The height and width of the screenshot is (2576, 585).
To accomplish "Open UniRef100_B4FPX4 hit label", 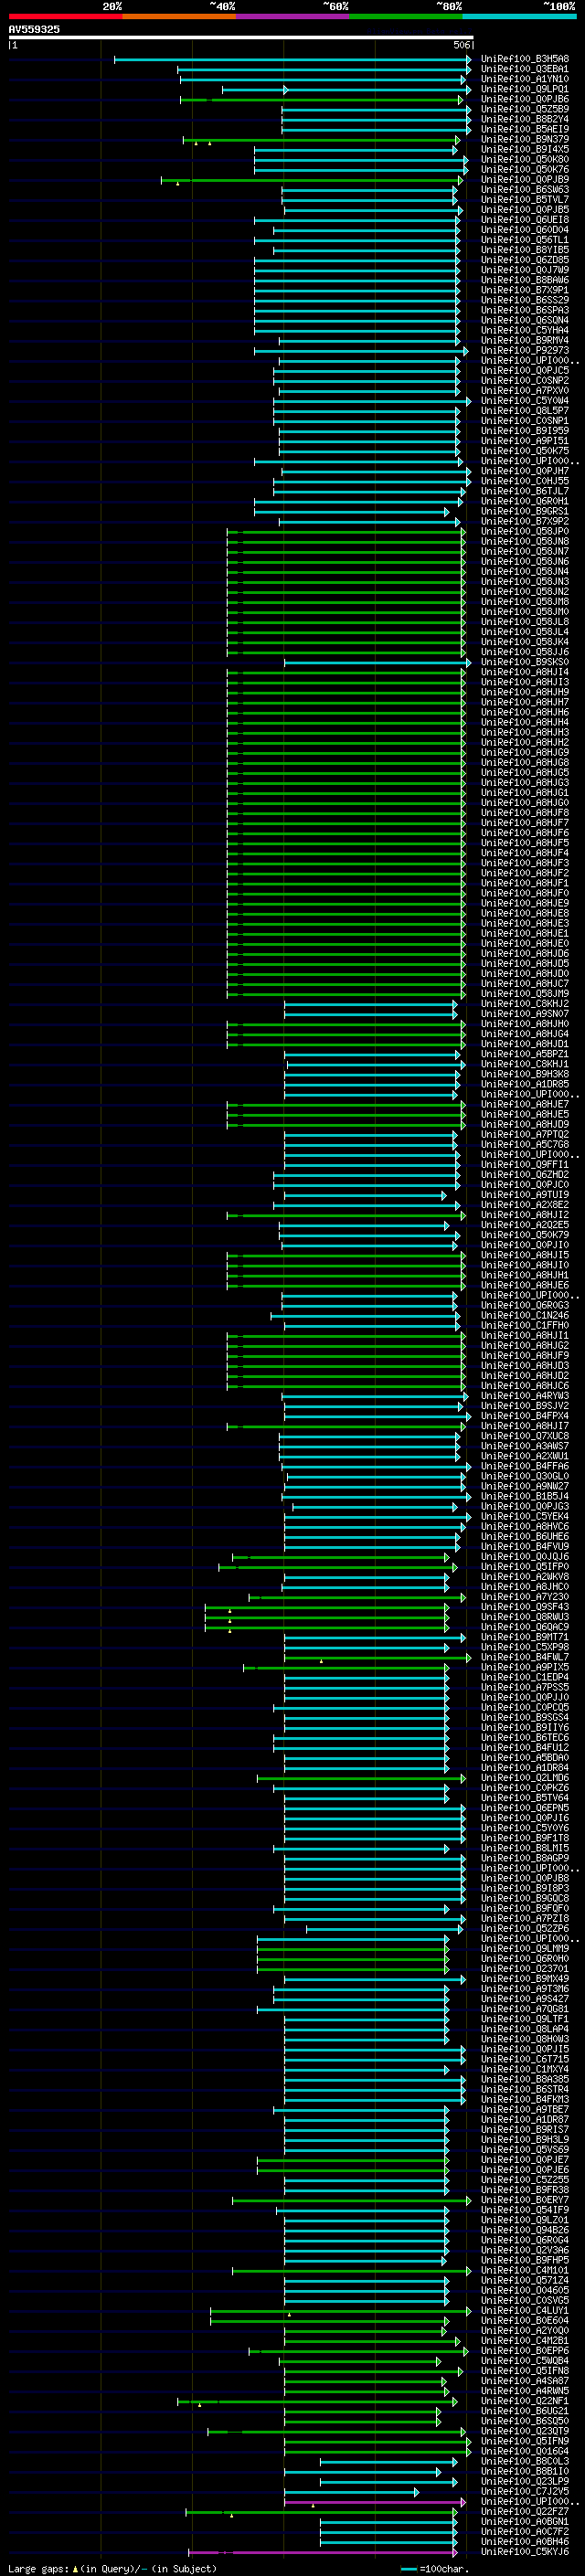I will (x=525, y=1416).
